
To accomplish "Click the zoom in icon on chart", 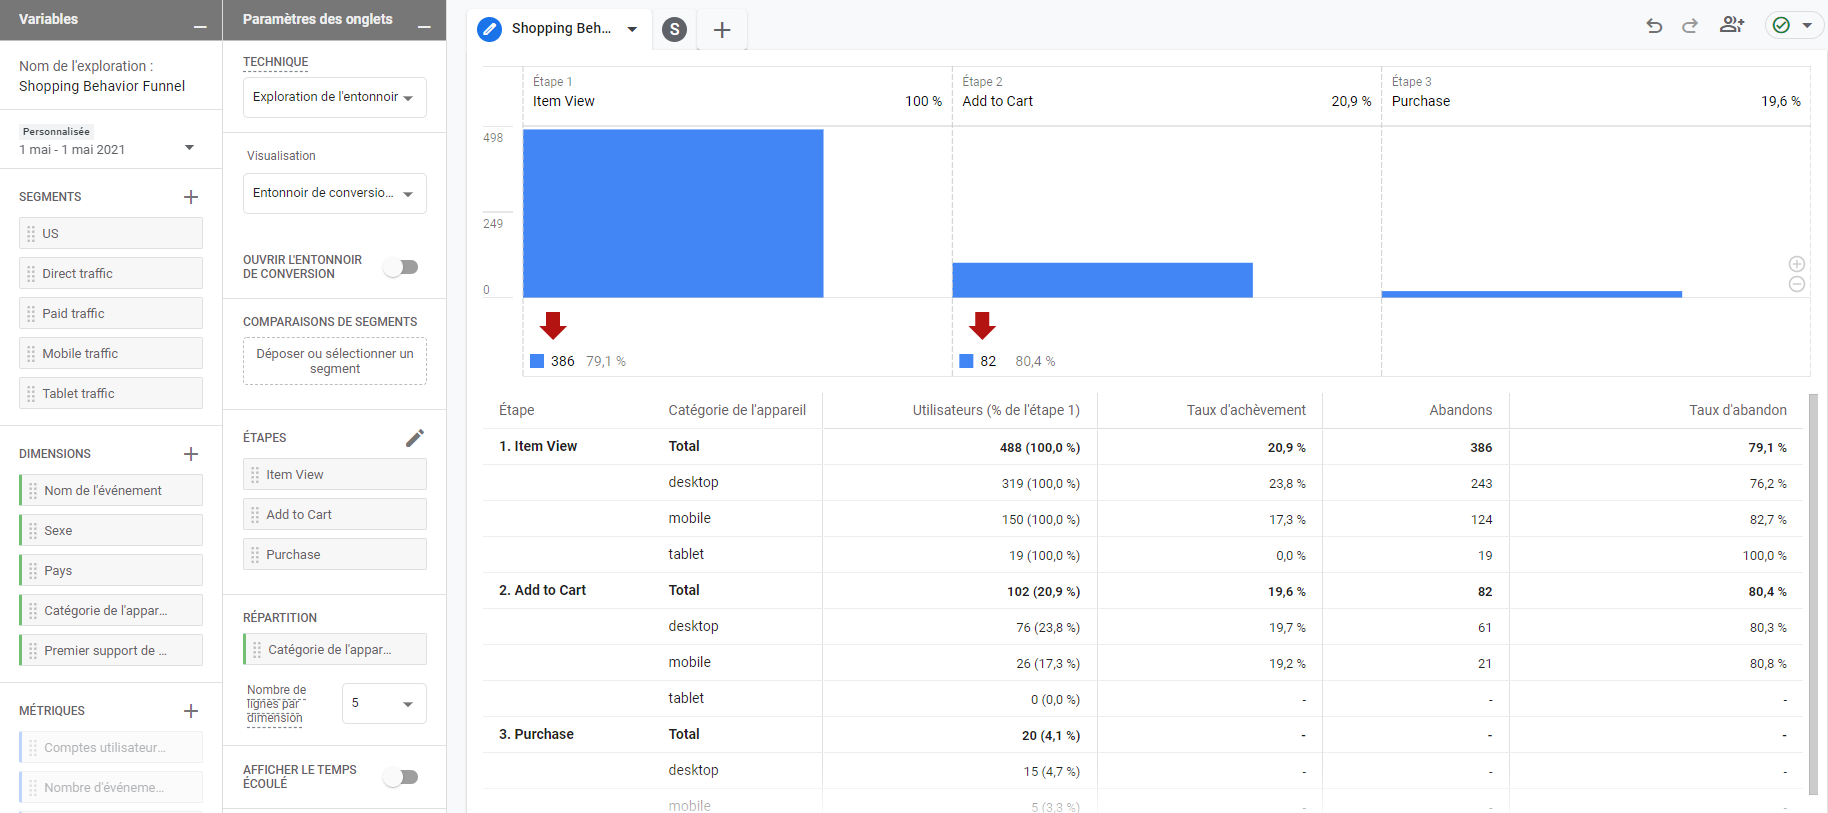I will tap(1797, 264).
